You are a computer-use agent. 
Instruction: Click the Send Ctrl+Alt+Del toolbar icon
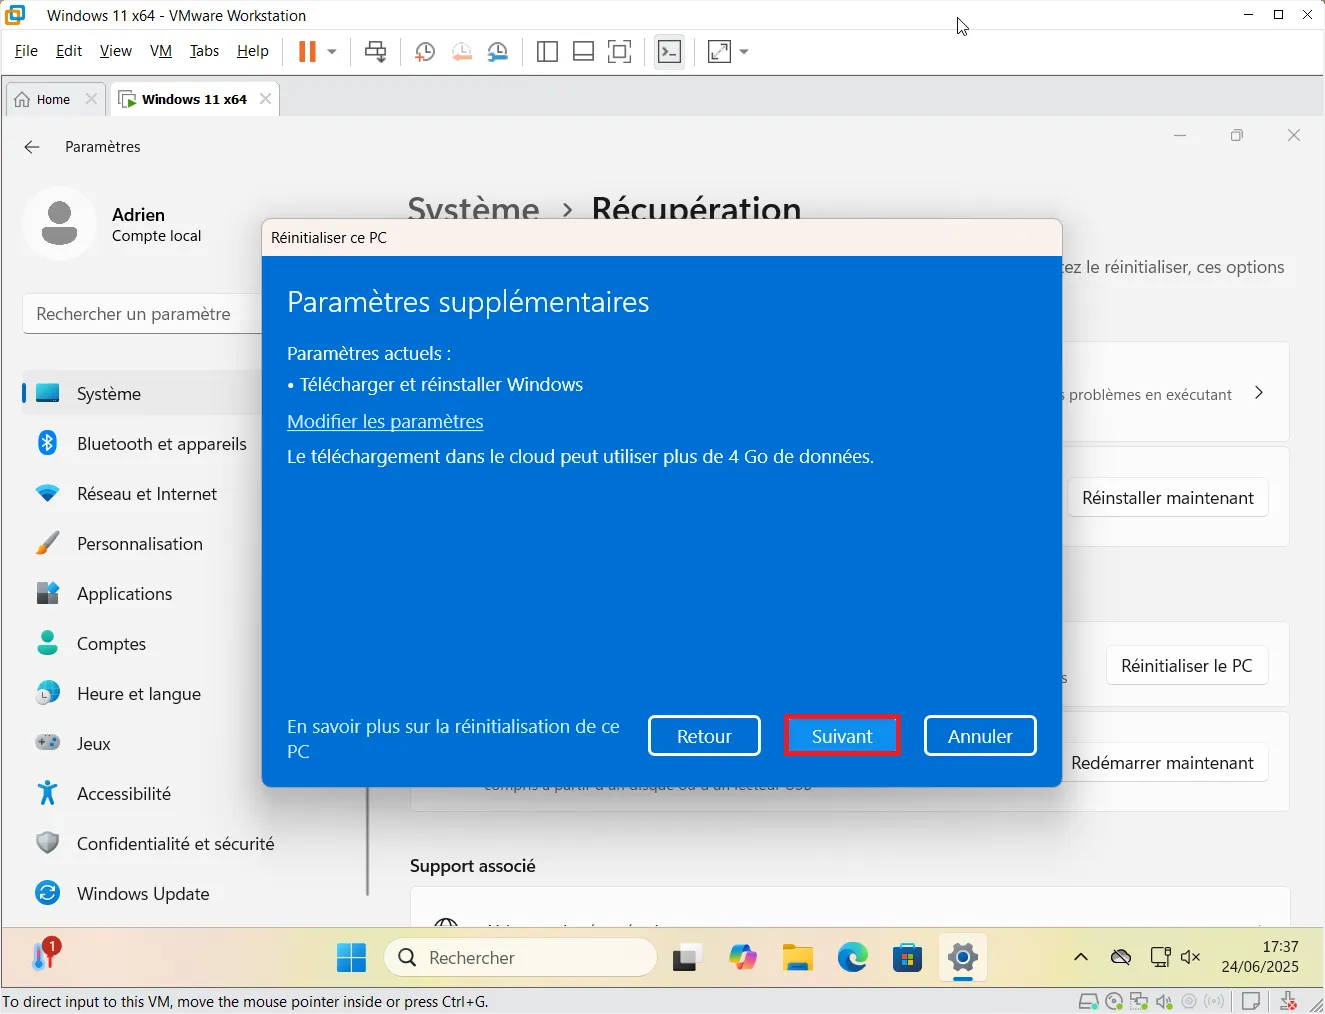(x=376, y=51)
